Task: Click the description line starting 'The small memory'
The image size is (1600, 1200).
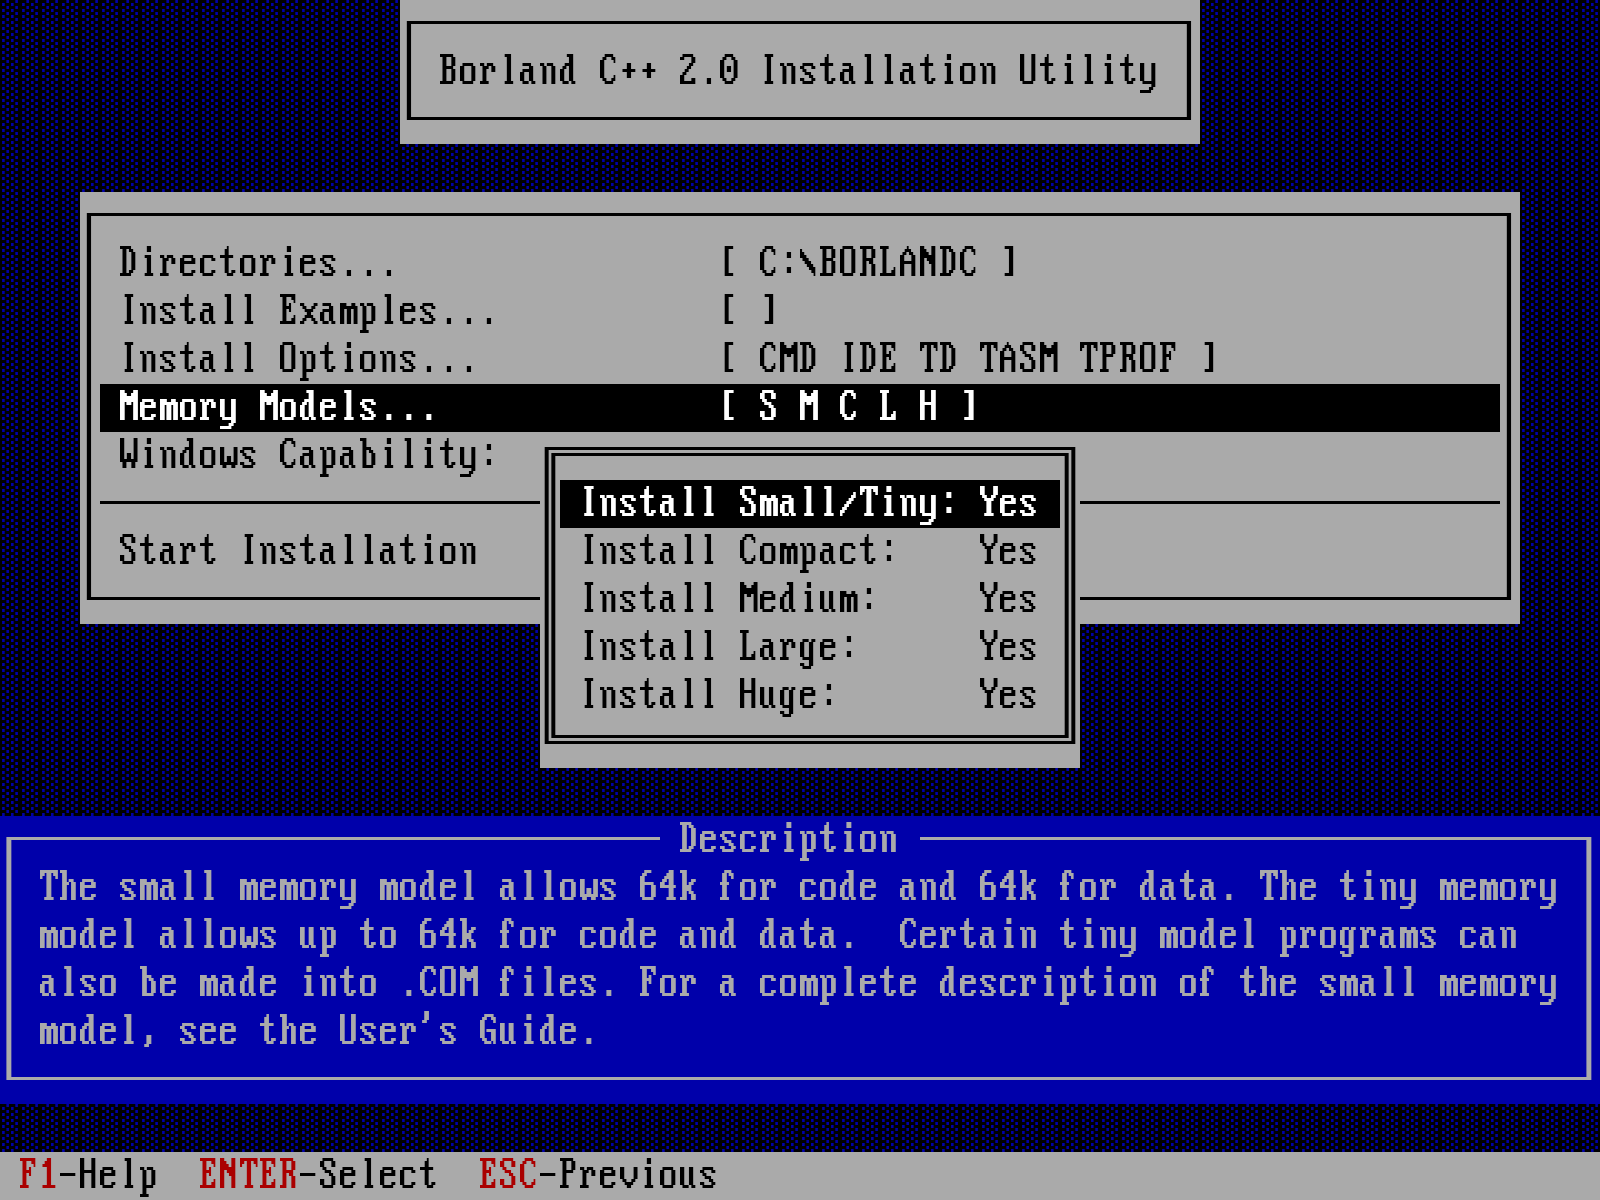Action: [798, 887]
